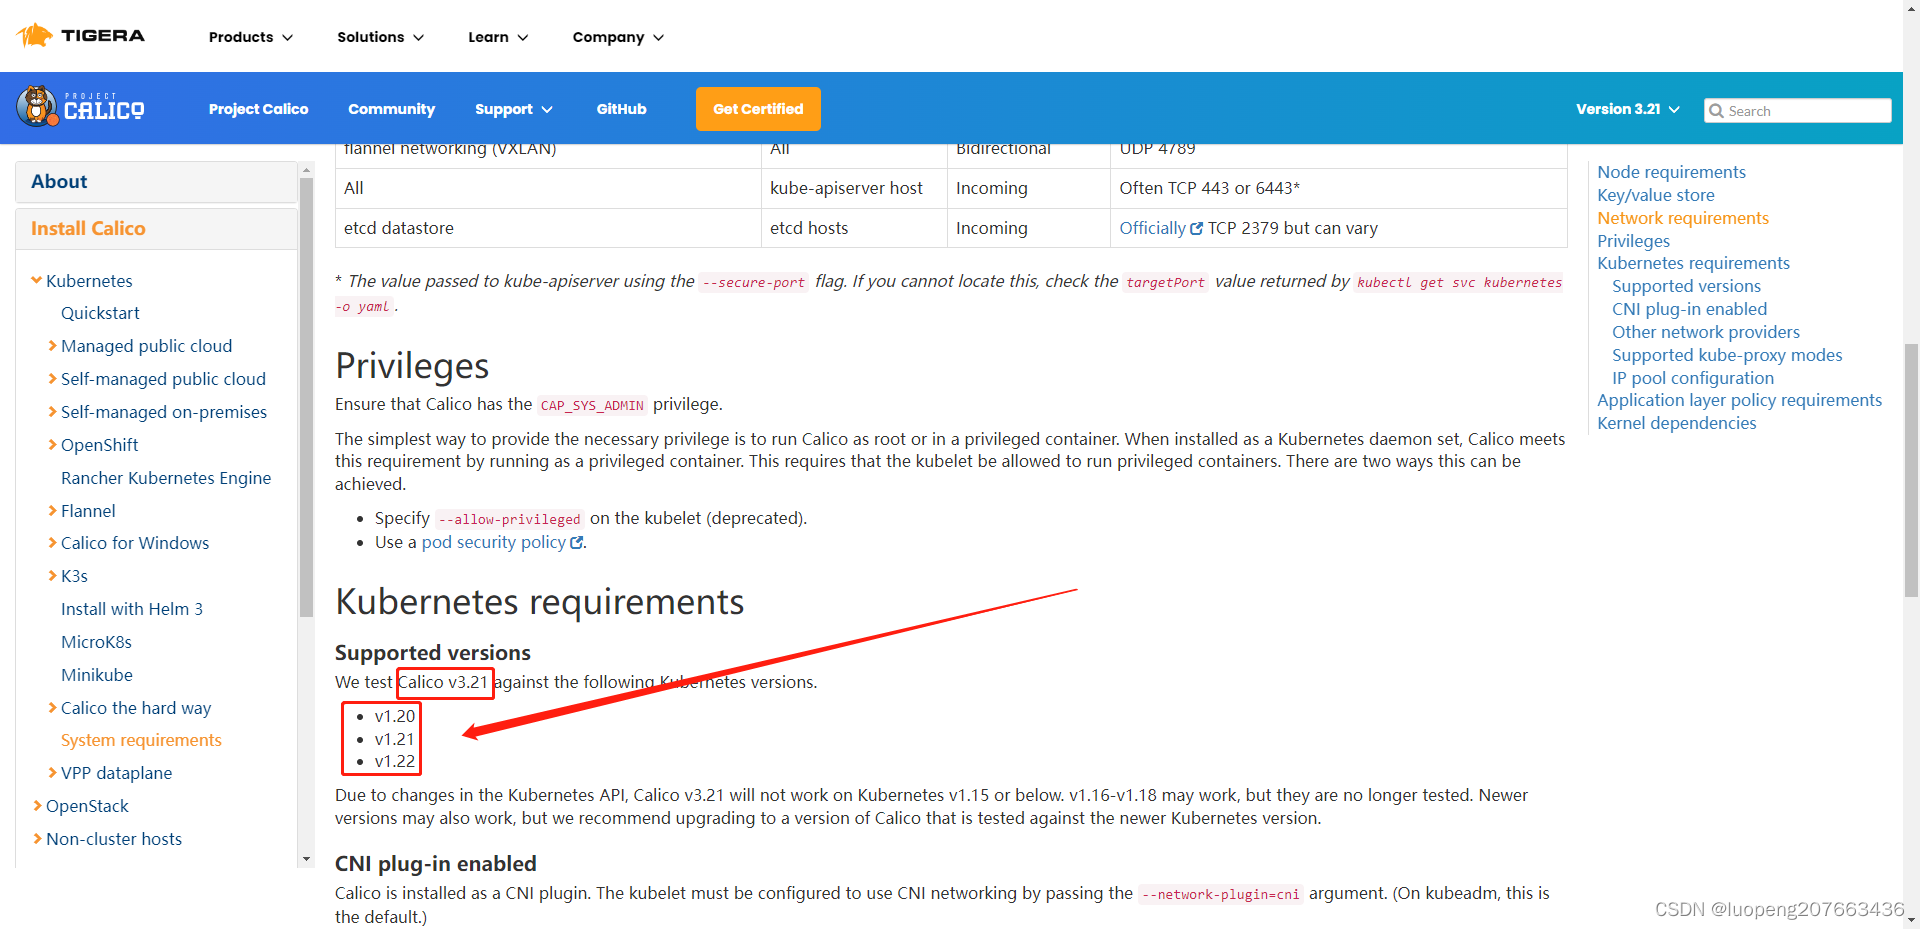Click external link icon after pod security policy
The height and width of the screenshot is (929, 1920).
coord(576,543)
